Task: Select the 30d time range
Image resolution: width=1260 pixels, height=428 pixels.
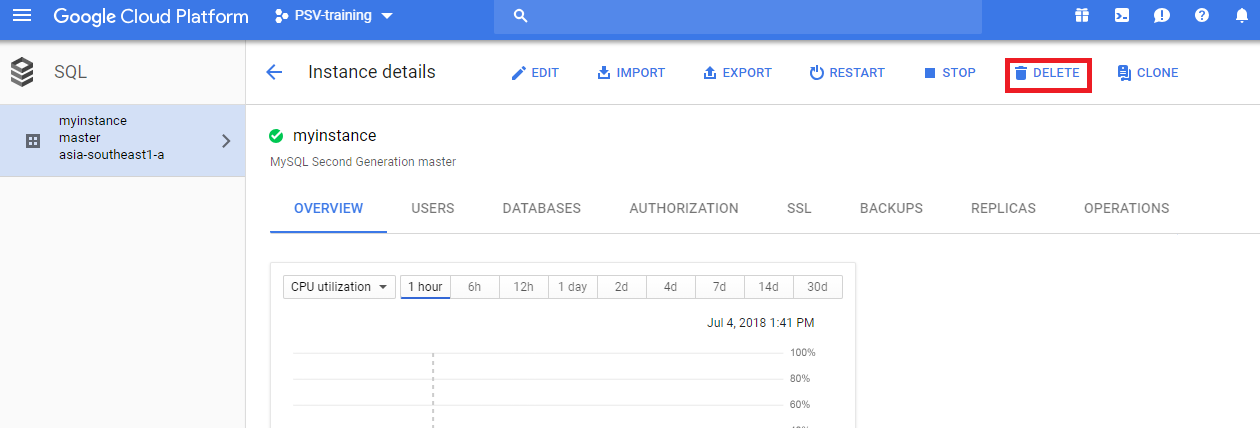Action: (818, 287)
